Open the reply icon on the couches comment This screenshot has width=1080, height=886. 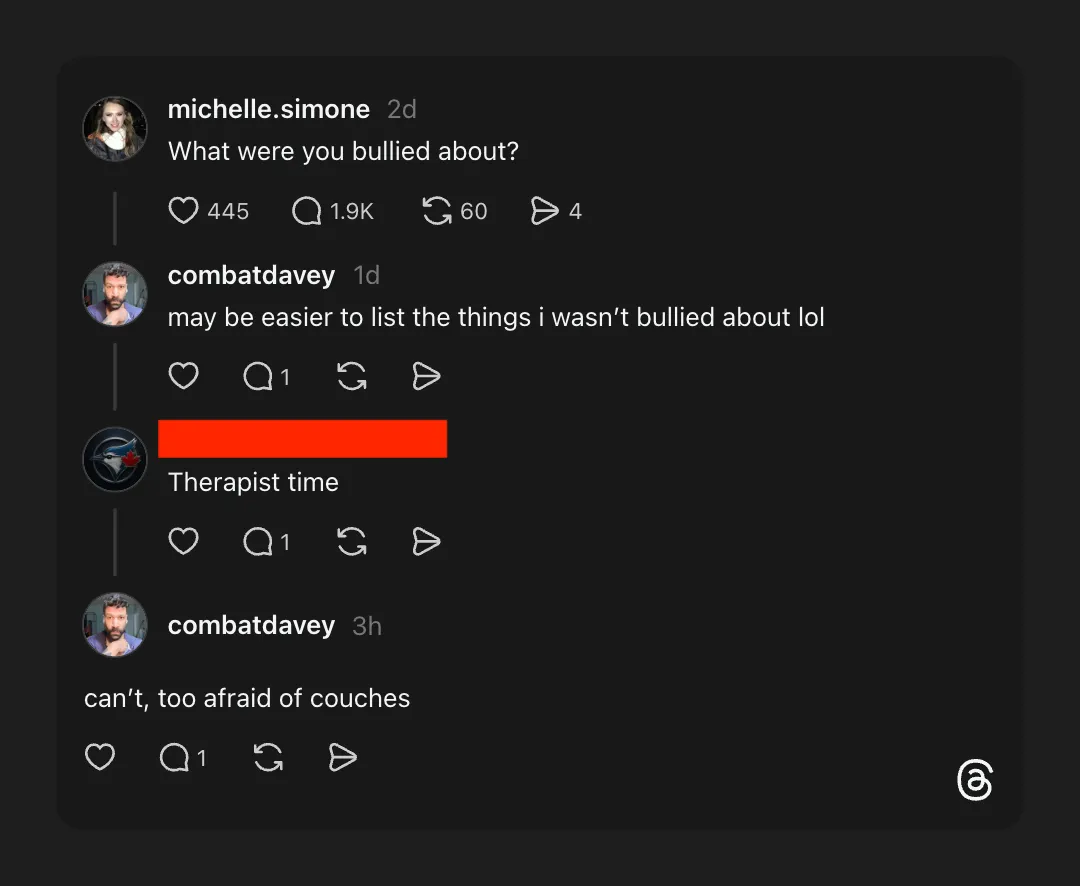[x=175, y=757]
